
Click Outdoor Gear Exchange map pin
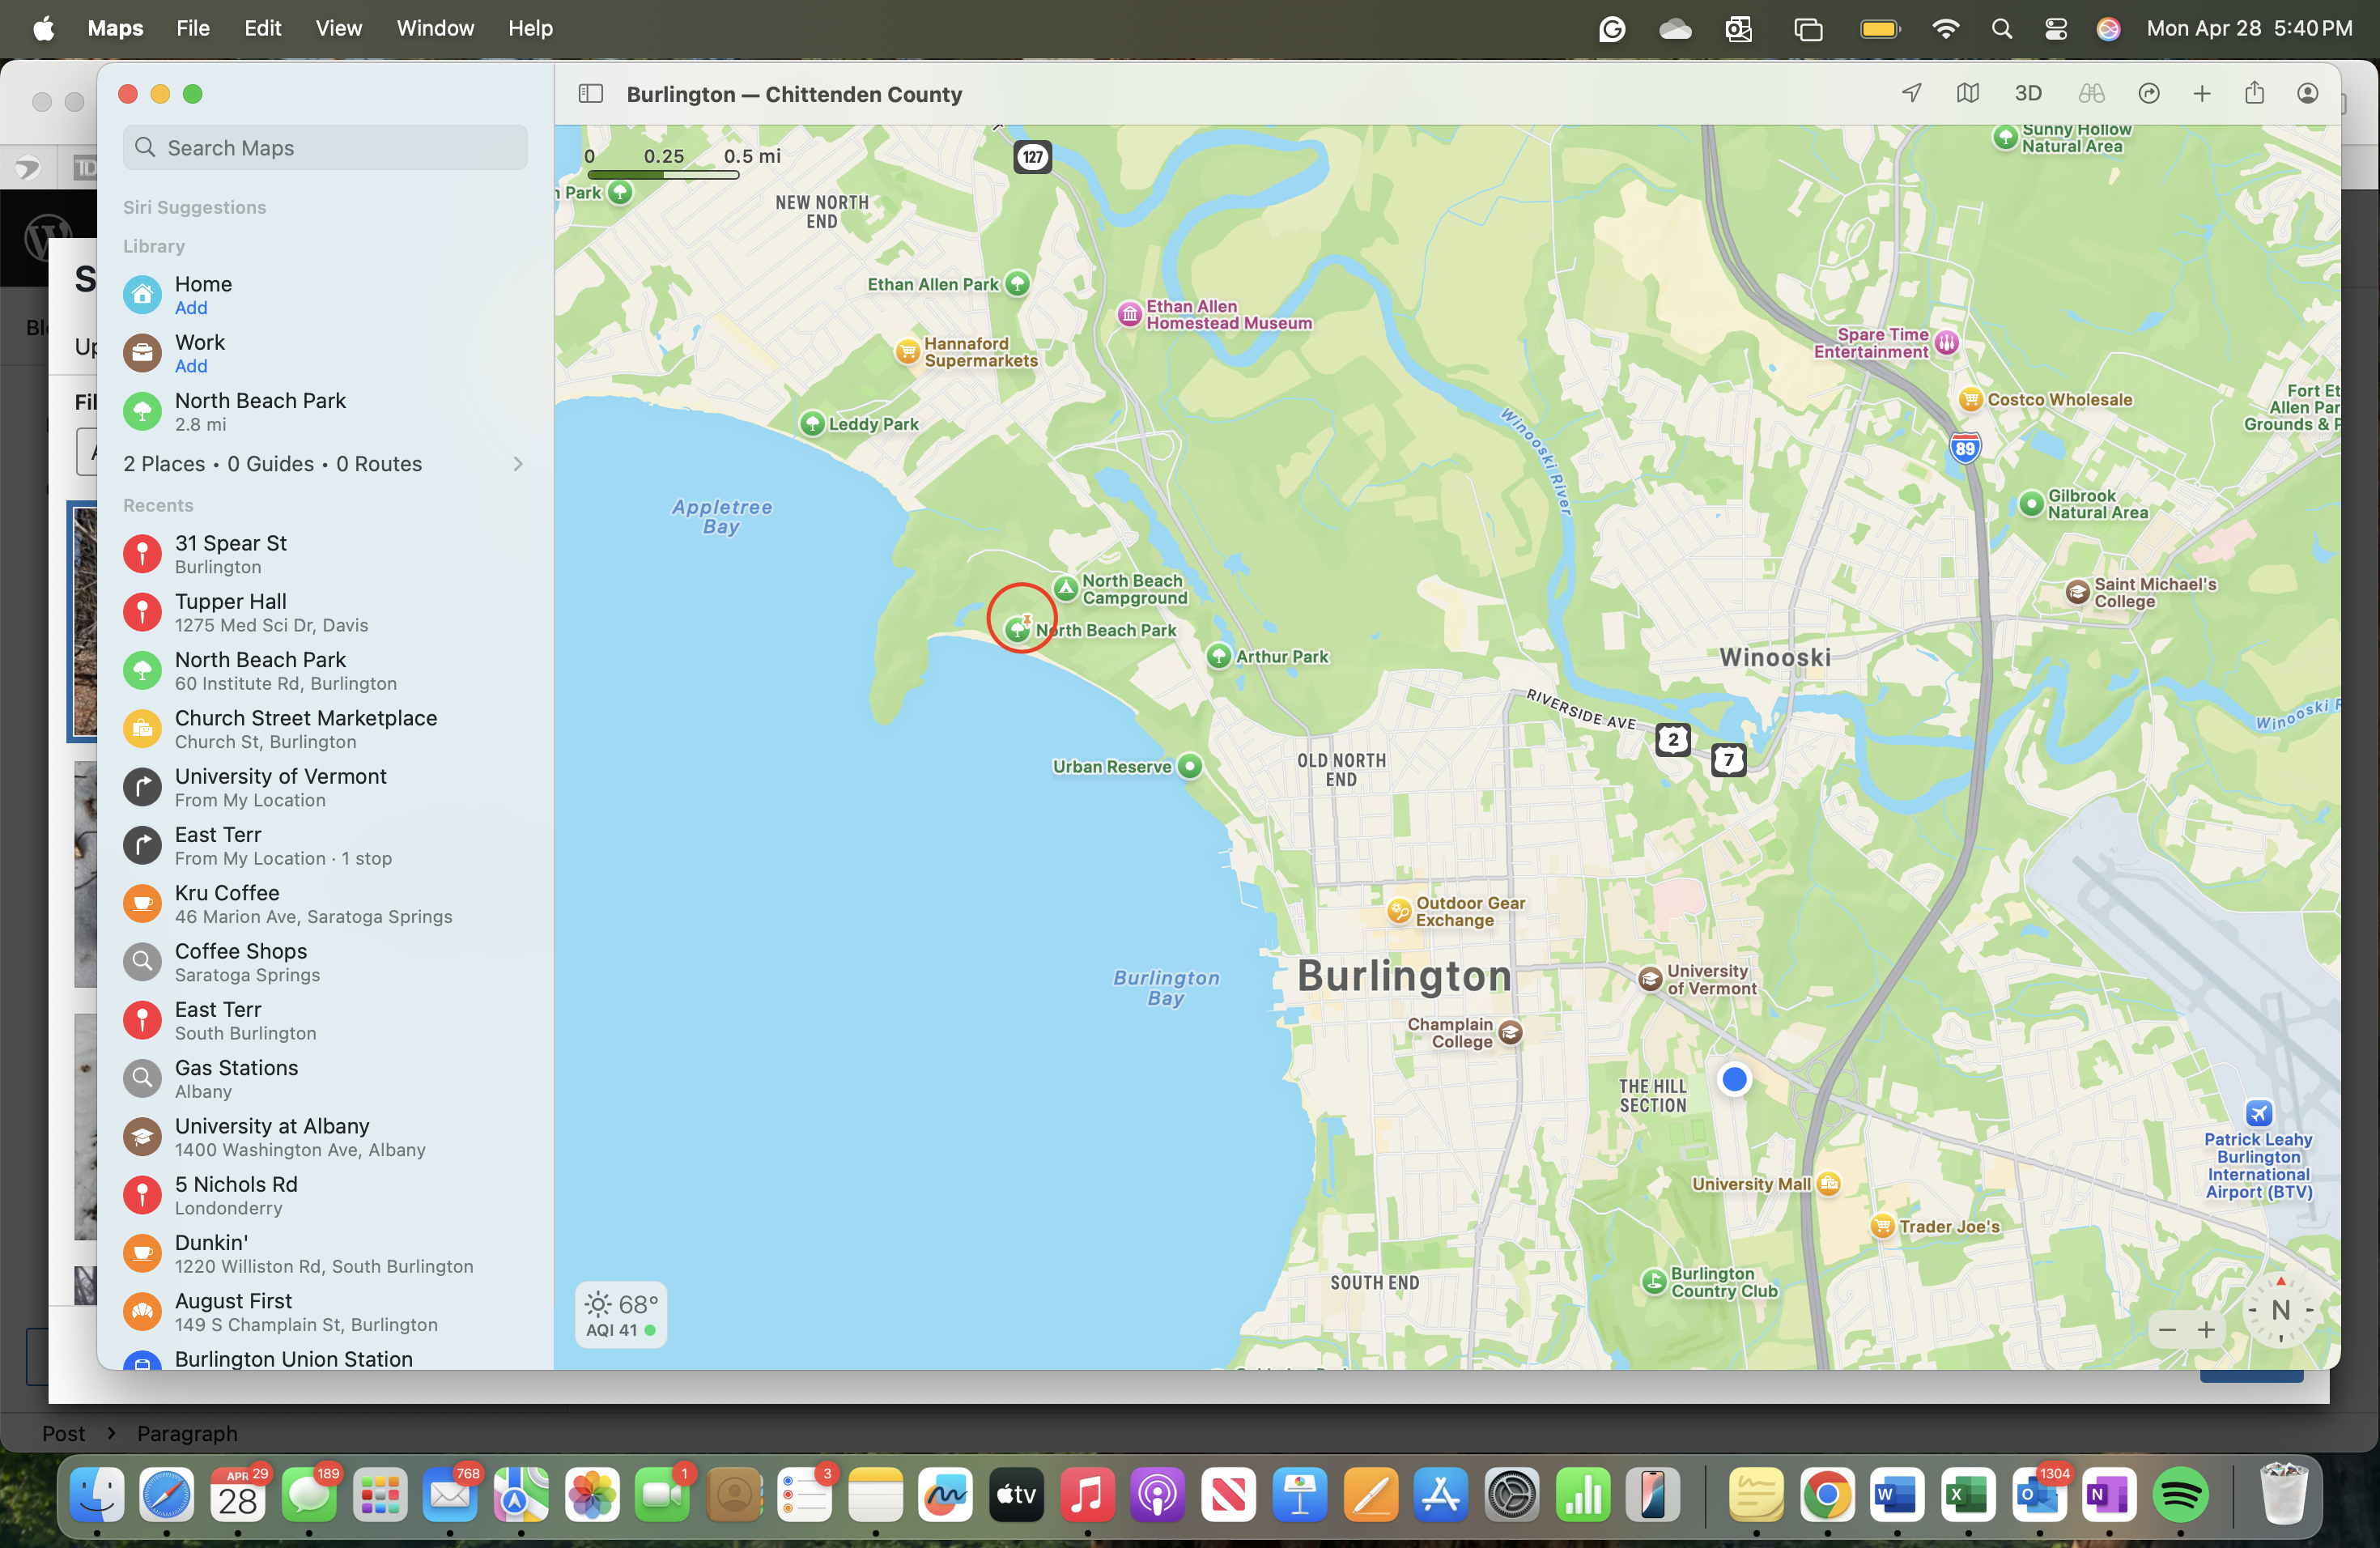tap(1398, 911)
